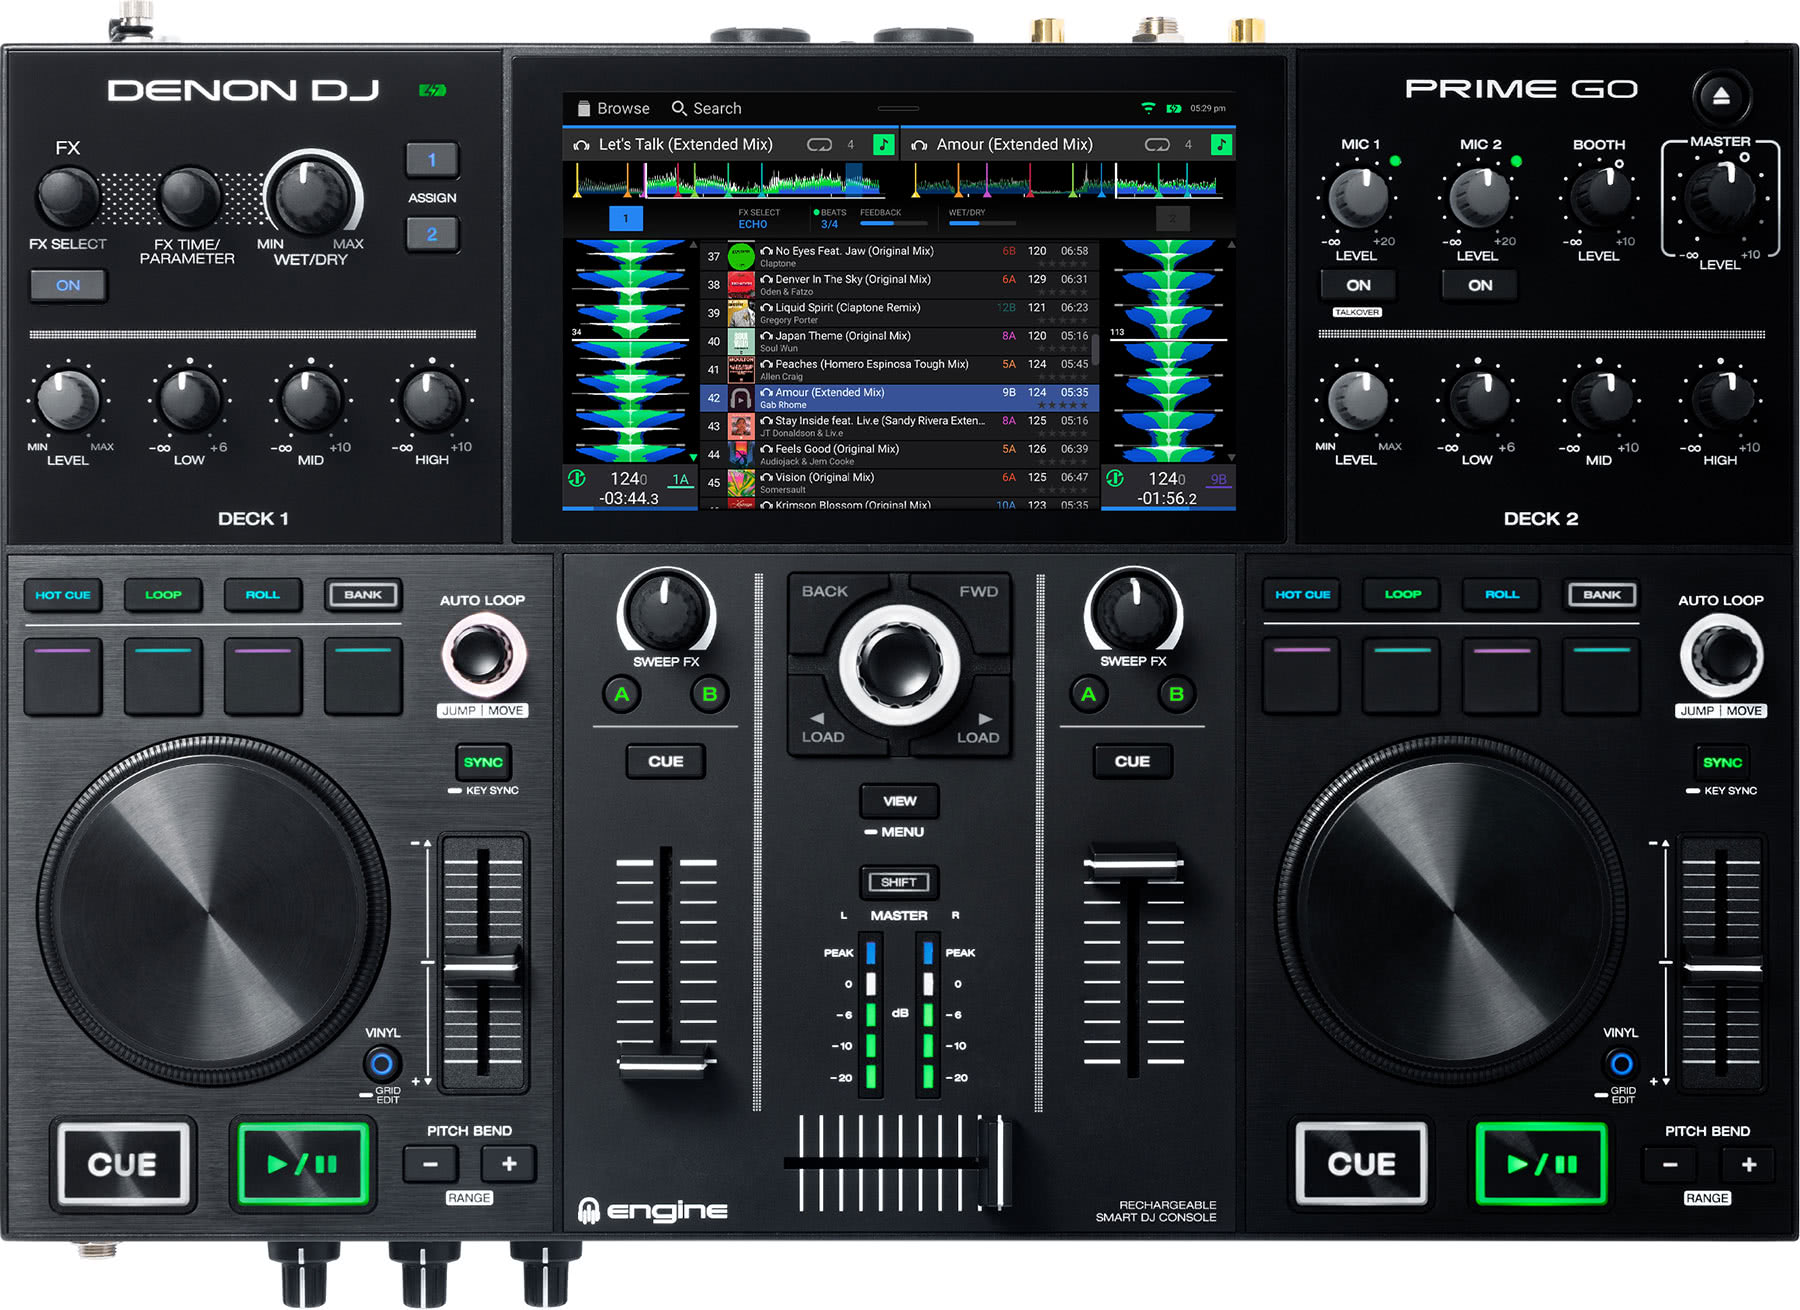Screen dimensions: 1800x1310
Task: Tap the key lock icon beside deck 1 BPM readout
Action: click(x=576, y=478)
